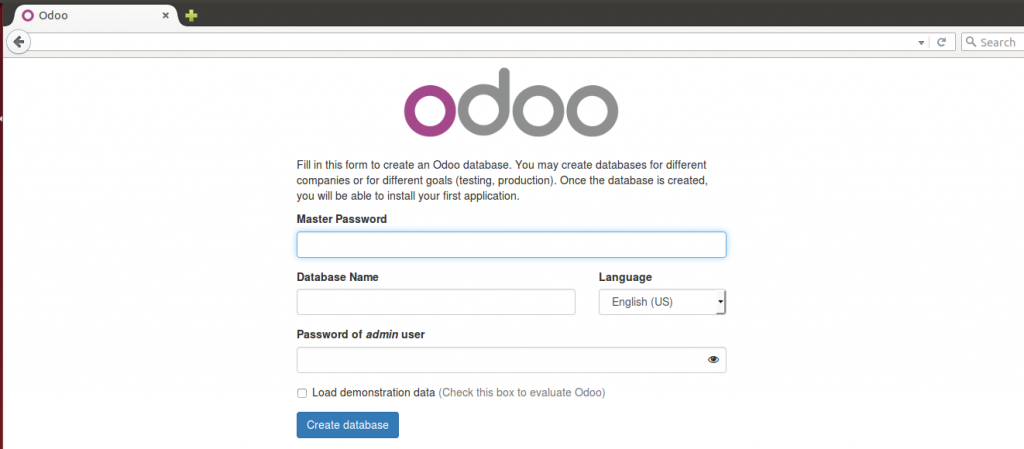Enable the Load demonstration data checkbox
1024x449 pixels.
pyautogui.click(x=302, y=393)
